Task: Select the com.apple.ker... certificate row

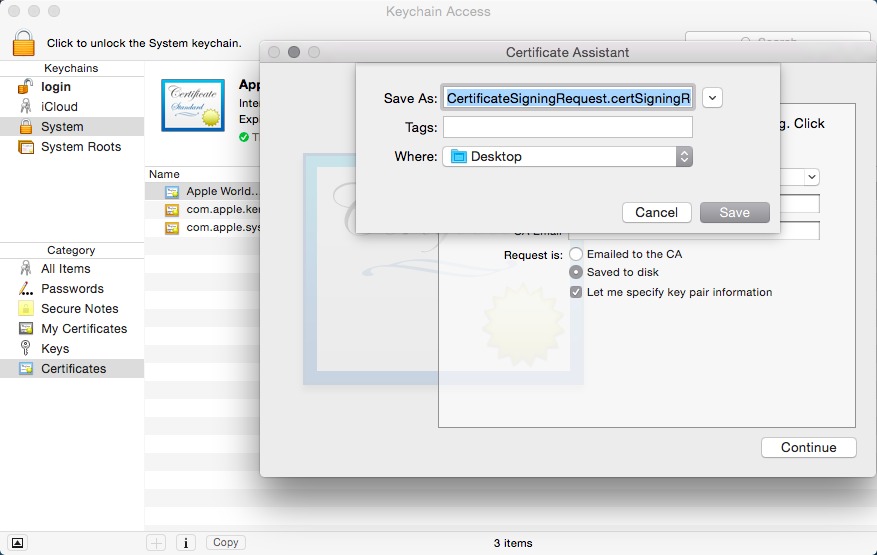Action: [202, 209]
